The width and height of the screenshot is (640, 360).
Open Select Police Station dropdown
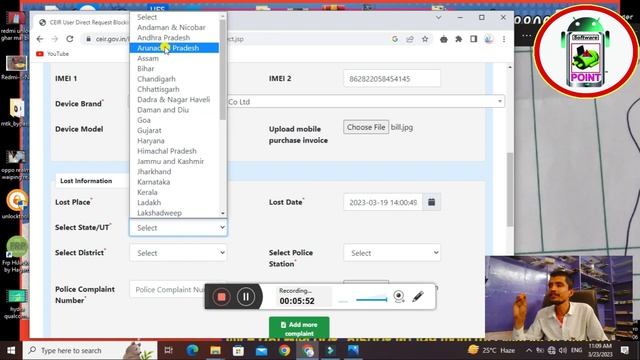pyautogui.click(x=392, y=253)
